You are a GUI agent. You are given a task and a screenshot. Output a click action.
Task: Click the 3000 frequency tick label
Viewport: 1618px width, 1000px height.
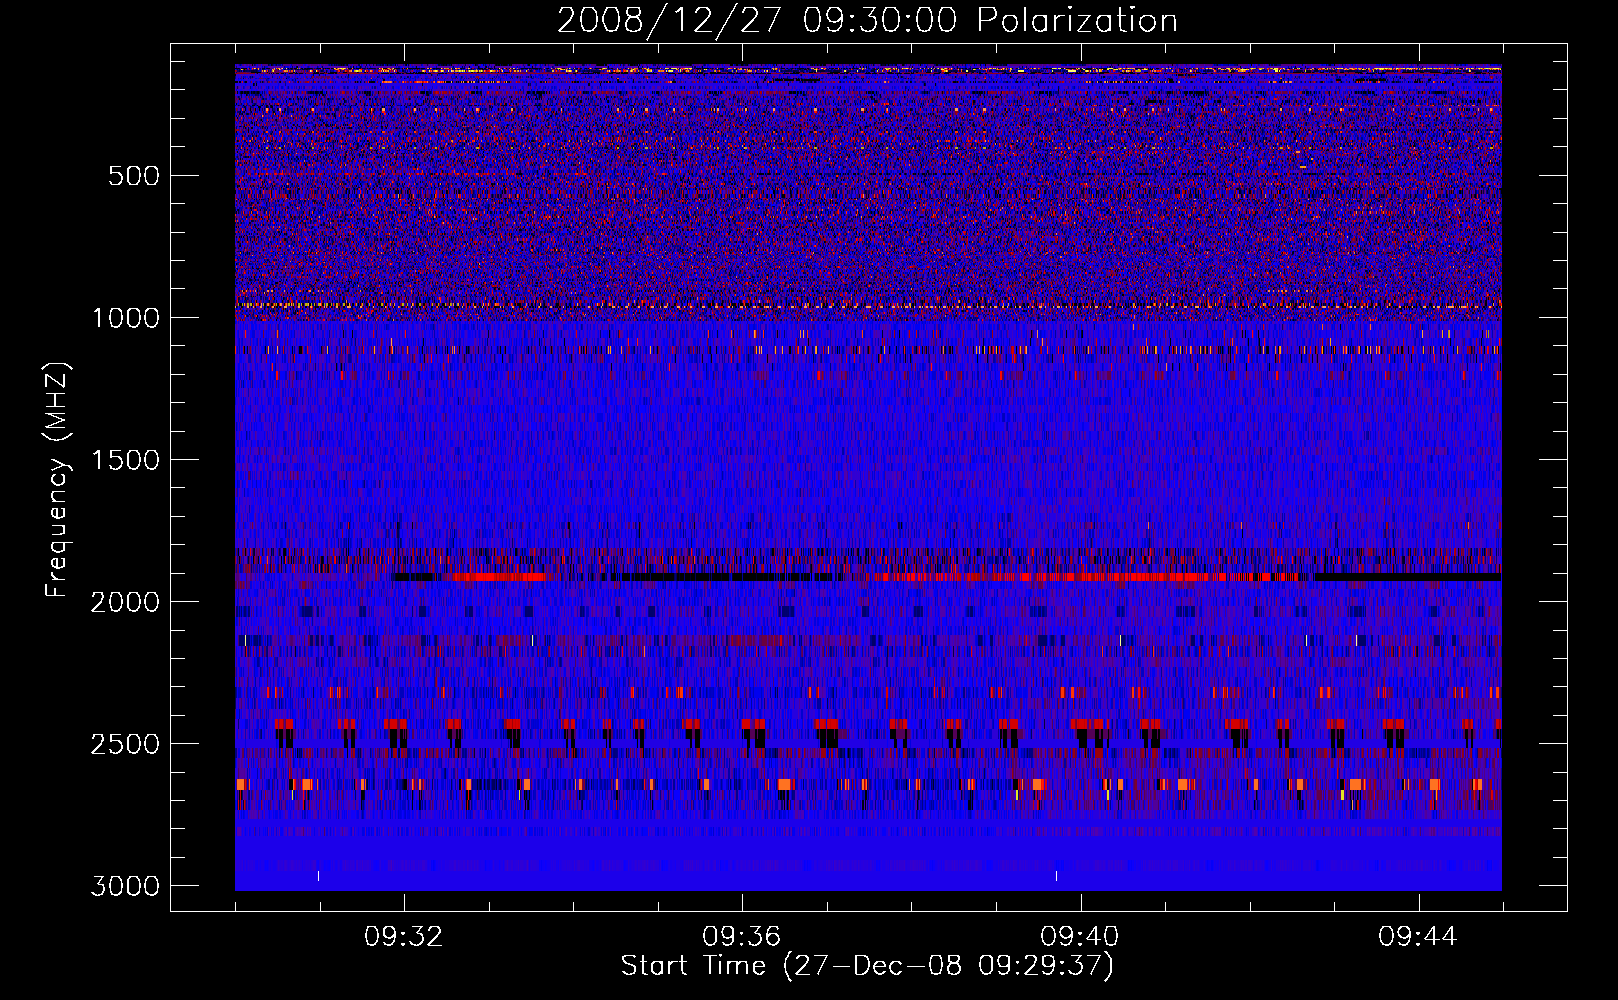point(125,886)
